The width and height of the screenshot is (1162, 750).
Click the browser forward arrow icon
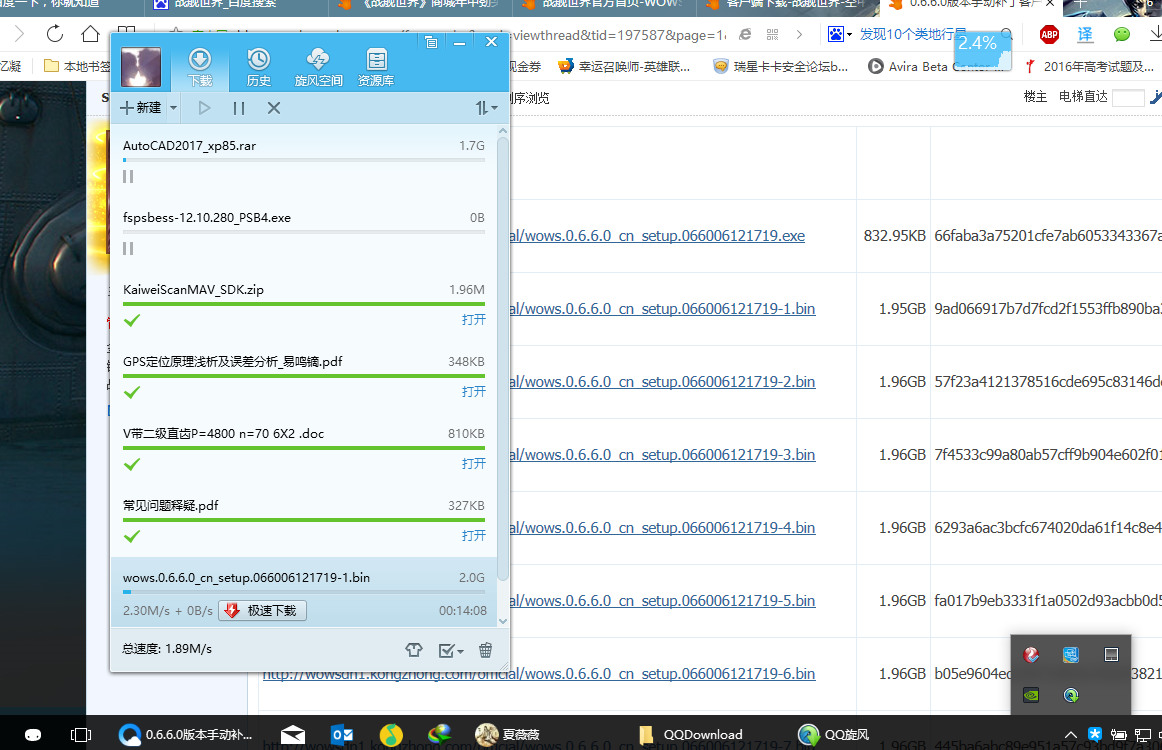(19, 34)
